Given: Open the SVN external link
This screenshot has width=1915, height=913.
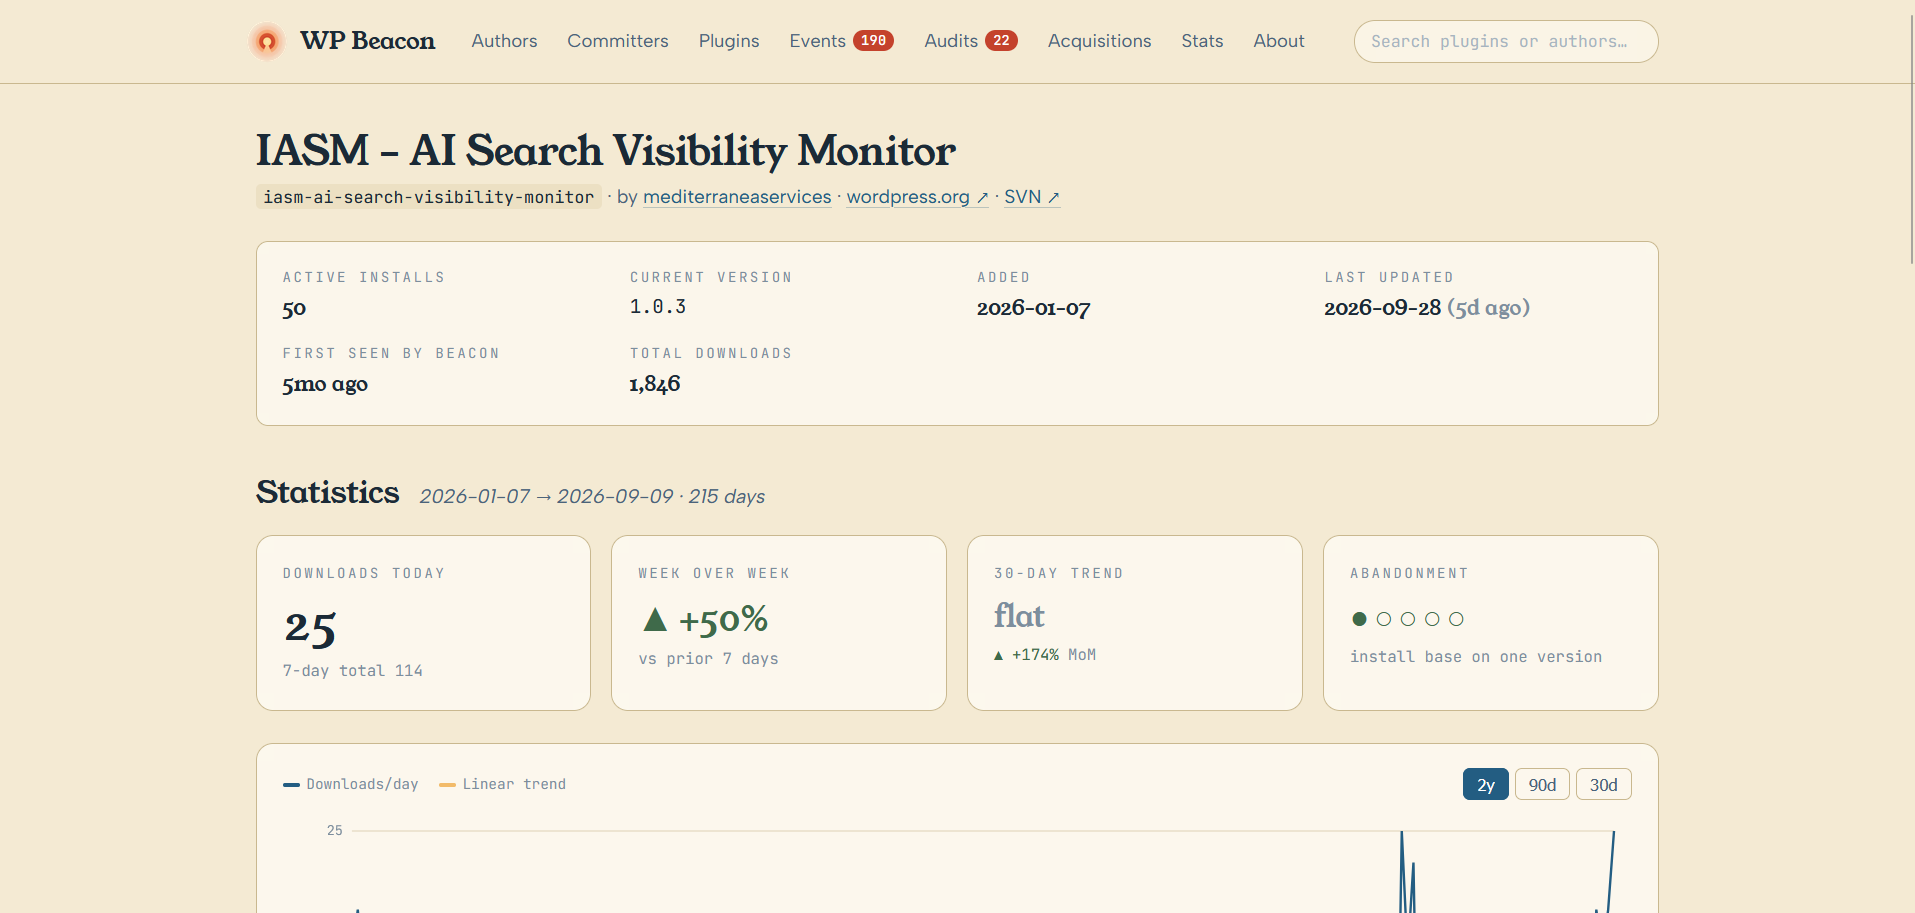Looking at the screenshot, I should (1032, 197).
